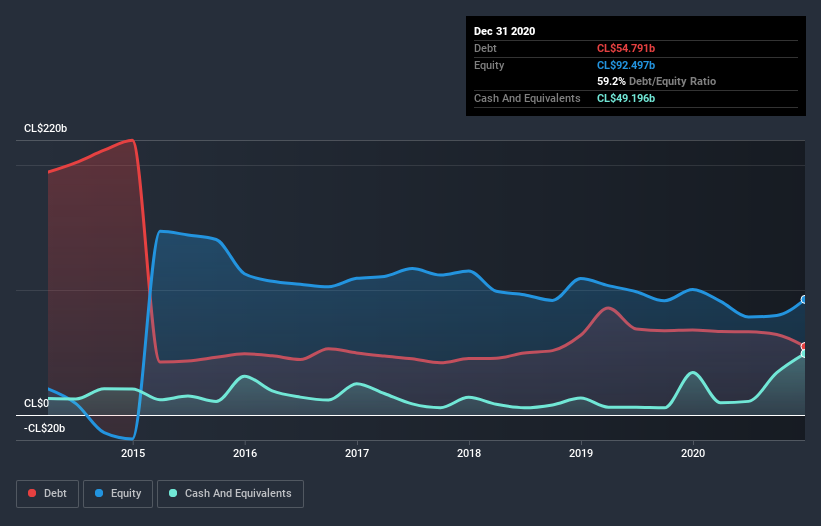821x526 pixels.
Task: Select the 2017 x-axis label
Action: 357,453
